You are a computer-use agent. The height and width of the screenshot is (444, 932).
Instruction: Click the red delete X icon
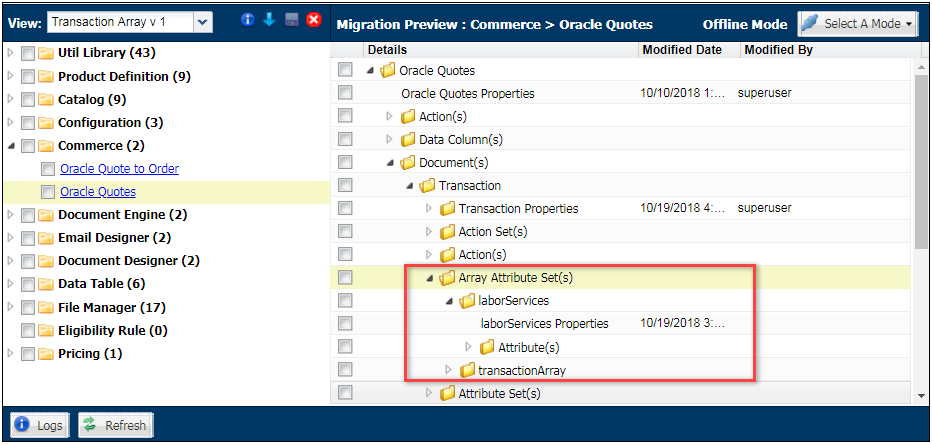313,20
